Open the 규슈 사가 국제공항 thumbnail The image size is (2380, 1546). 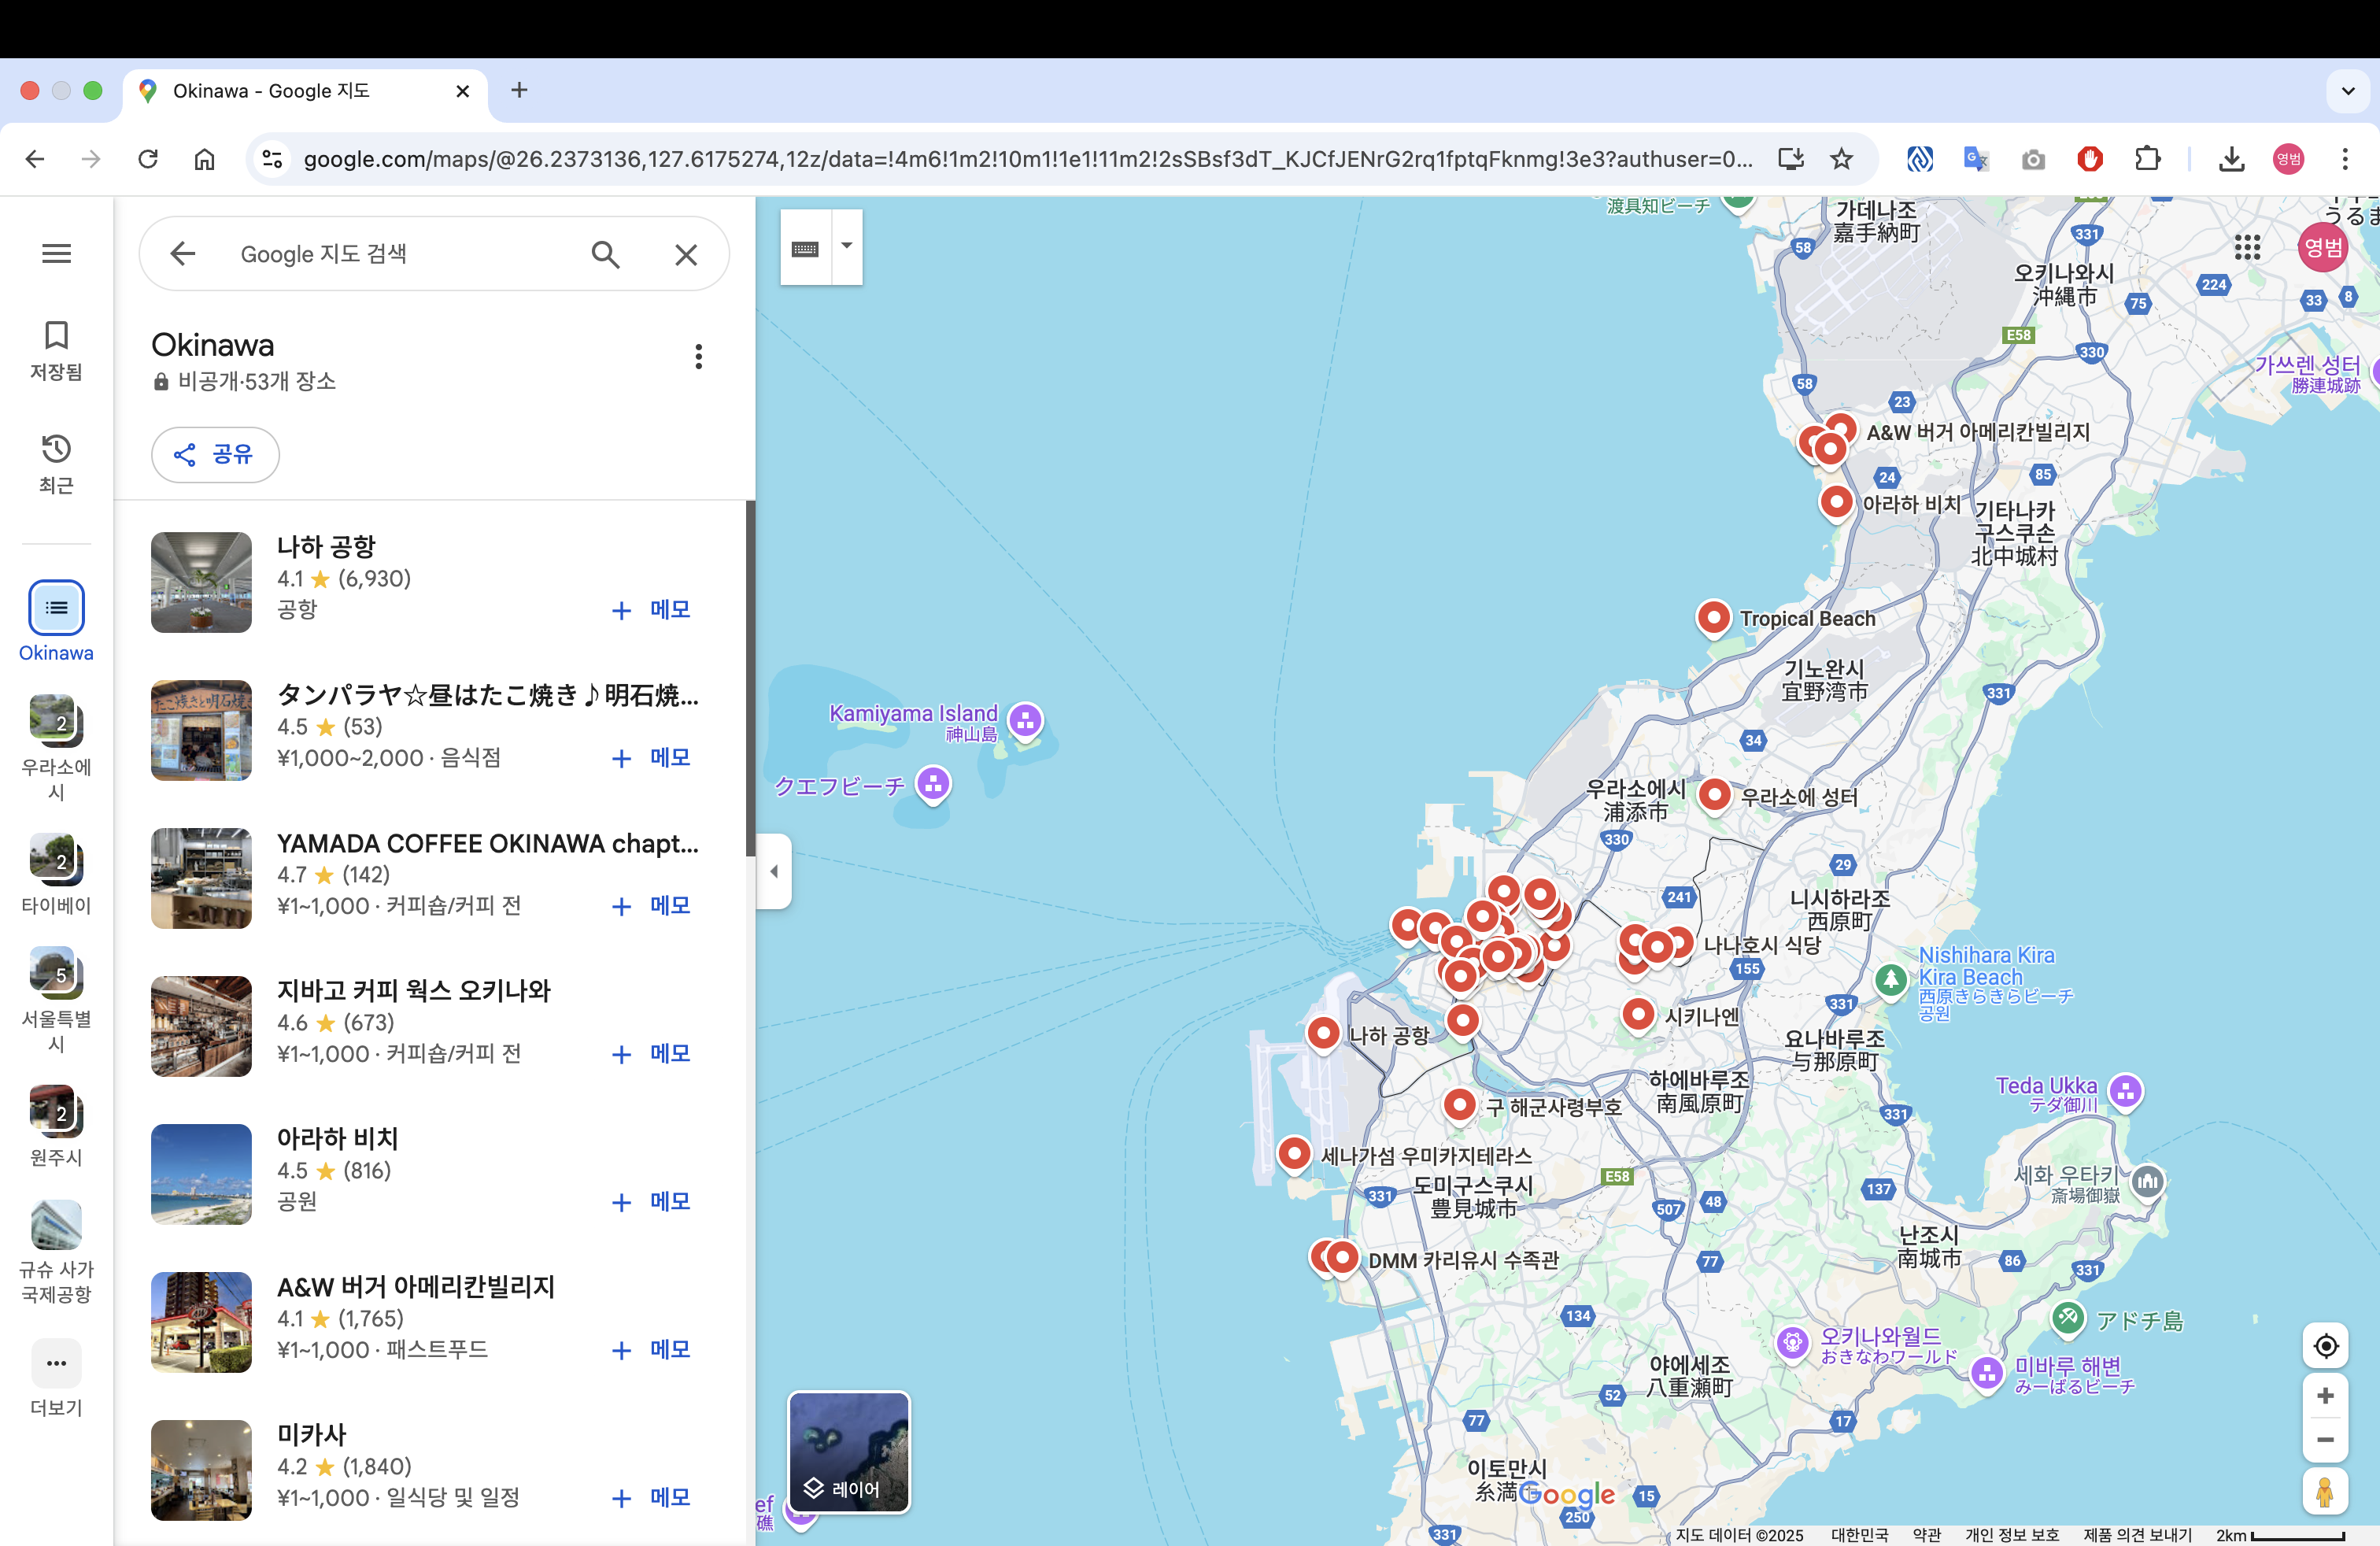click(x=56, y=1224)
